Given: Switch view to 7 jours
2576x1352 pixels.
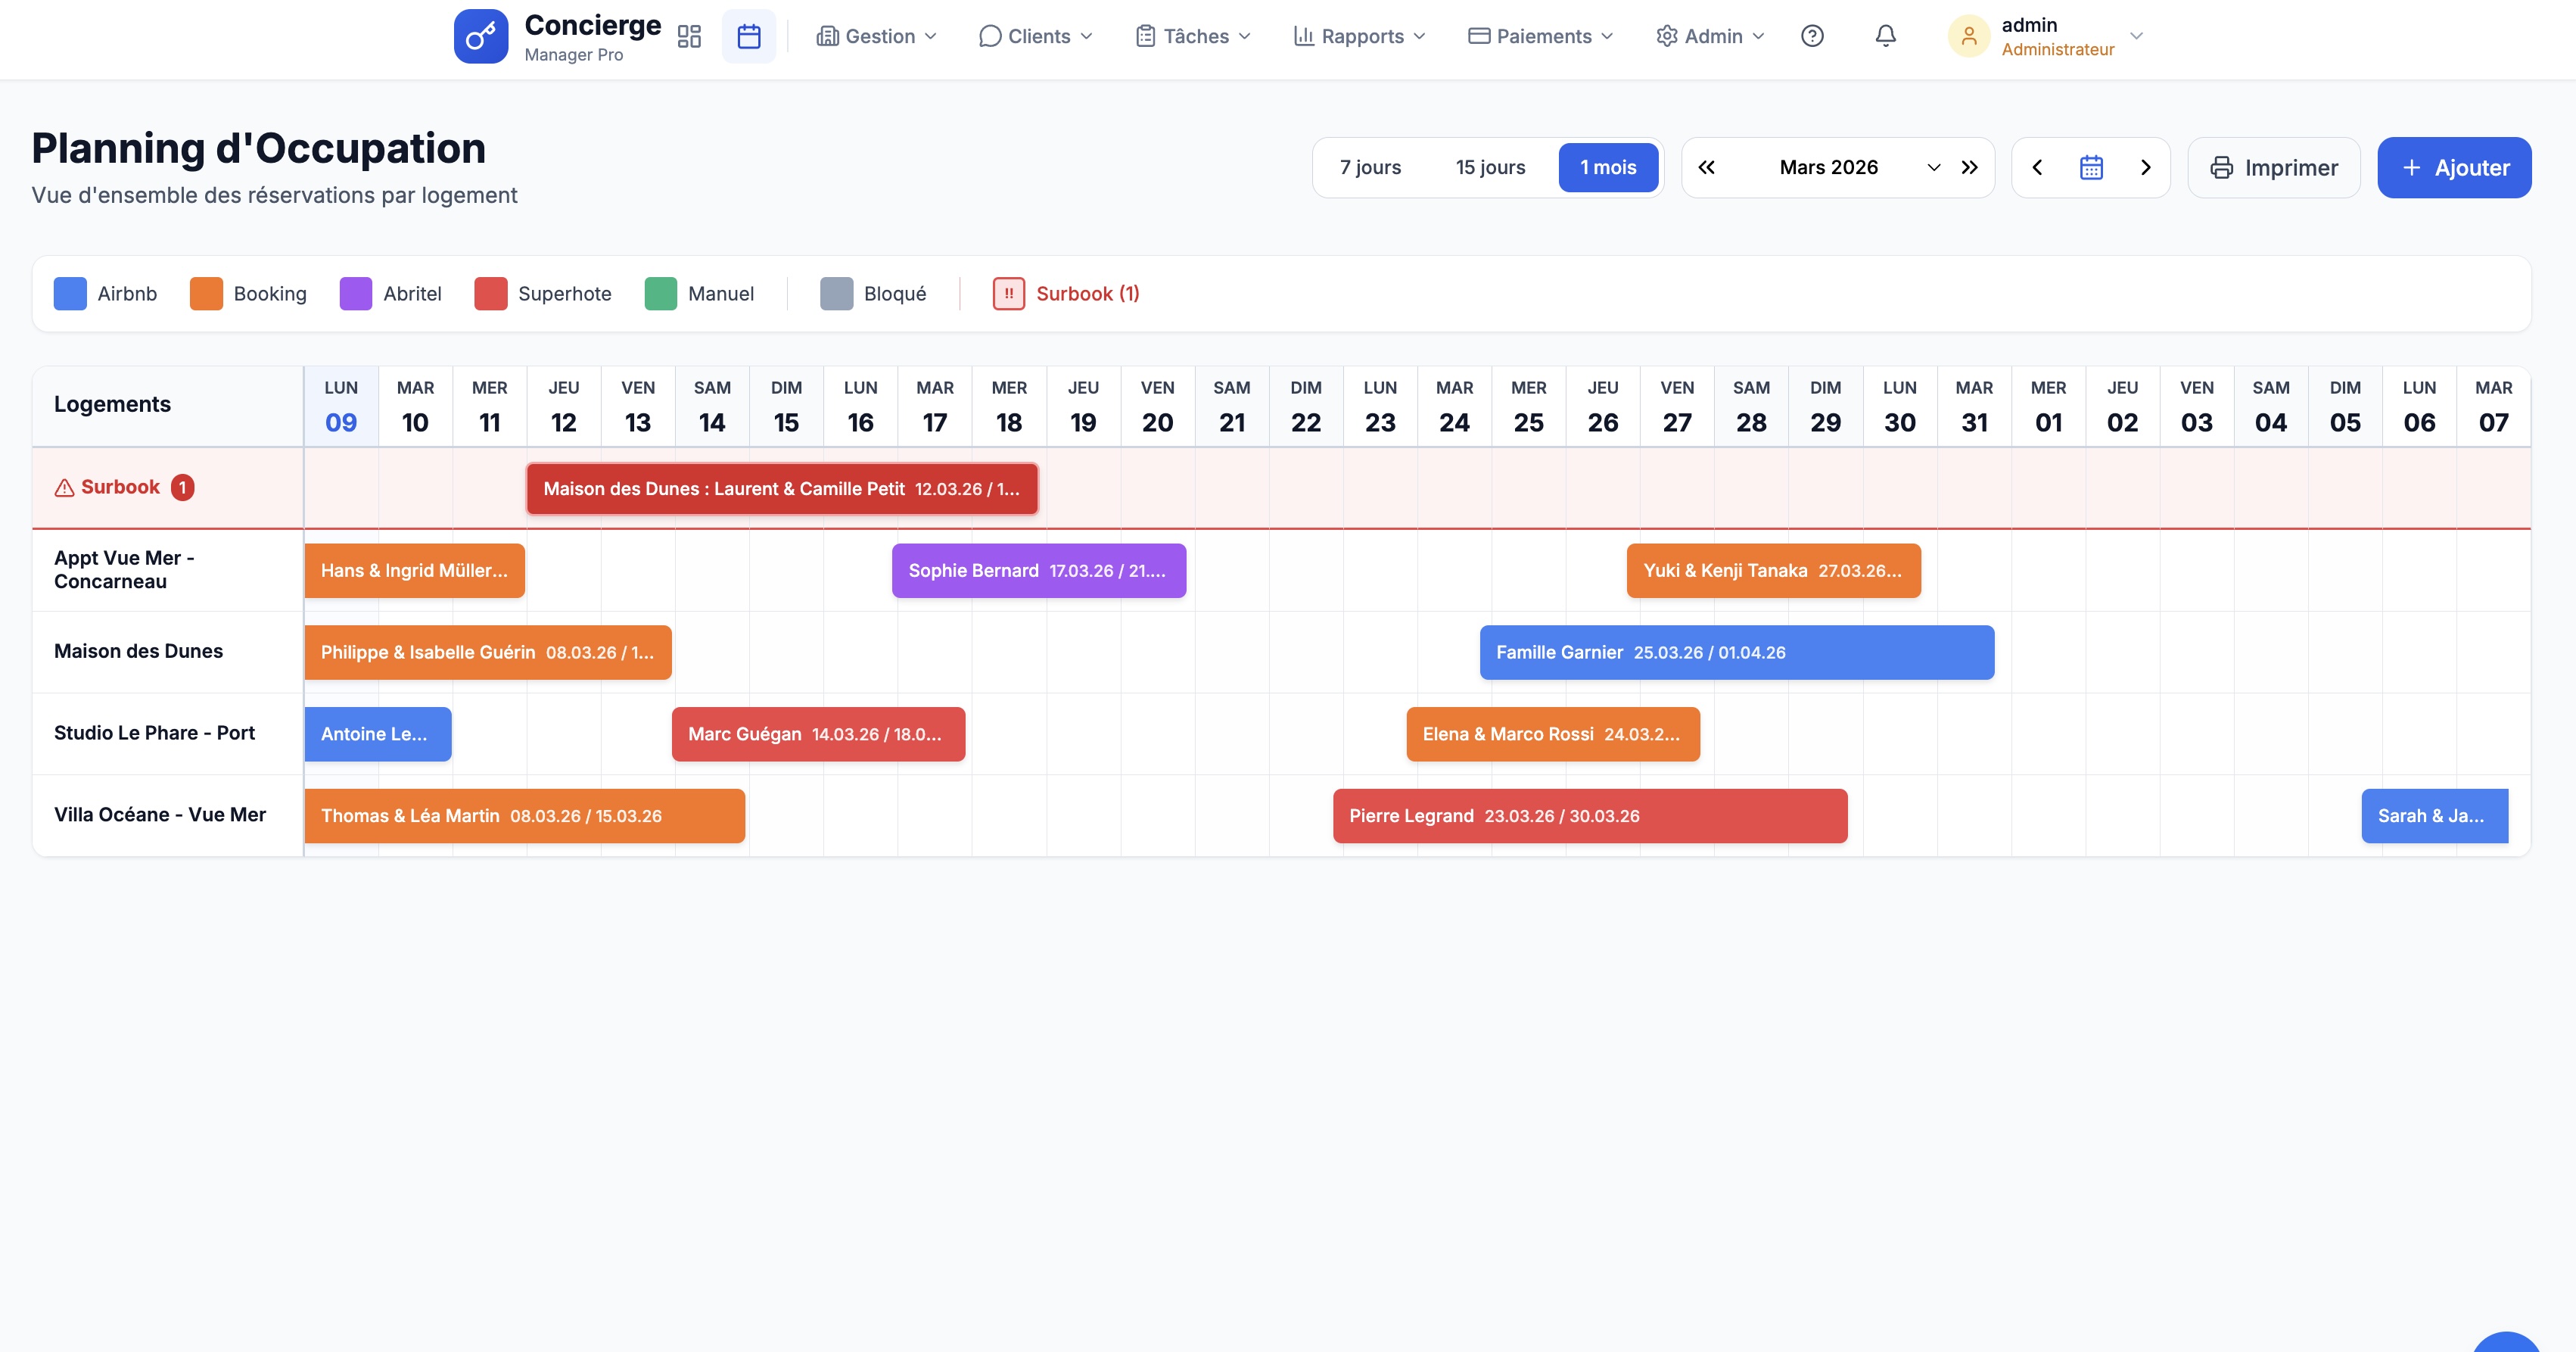Looking at the screenshot, I should click(x=1370, y=168).
